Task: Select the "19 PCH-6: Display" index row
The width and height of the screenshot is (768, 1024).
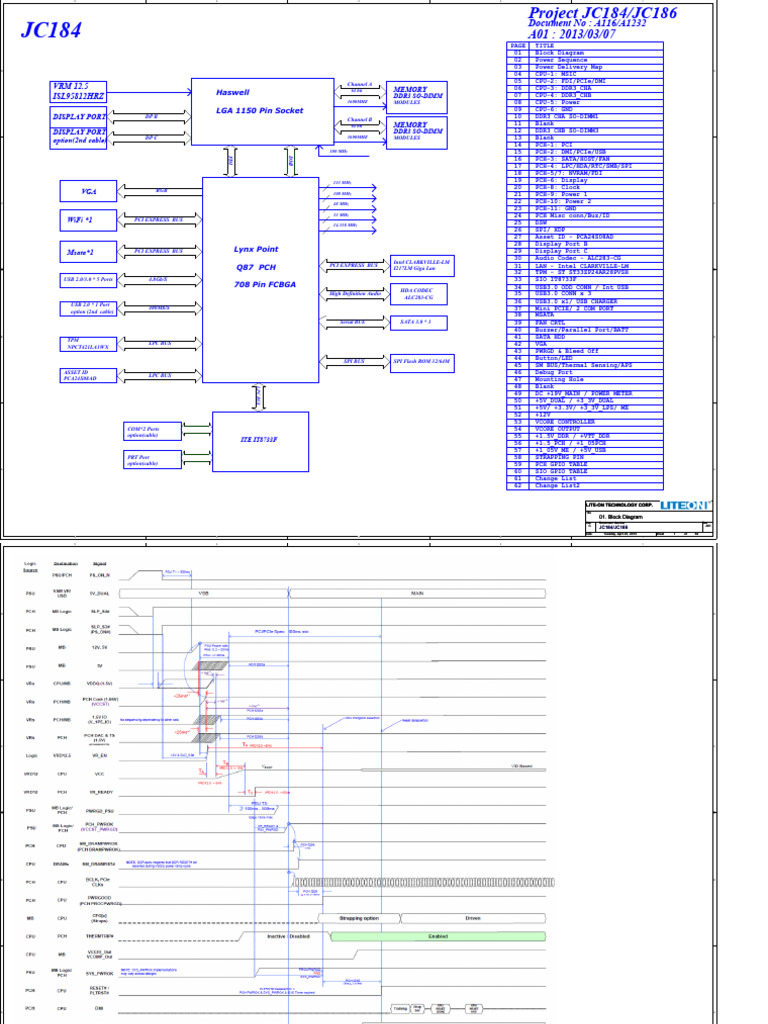Action: pos(585,180)
